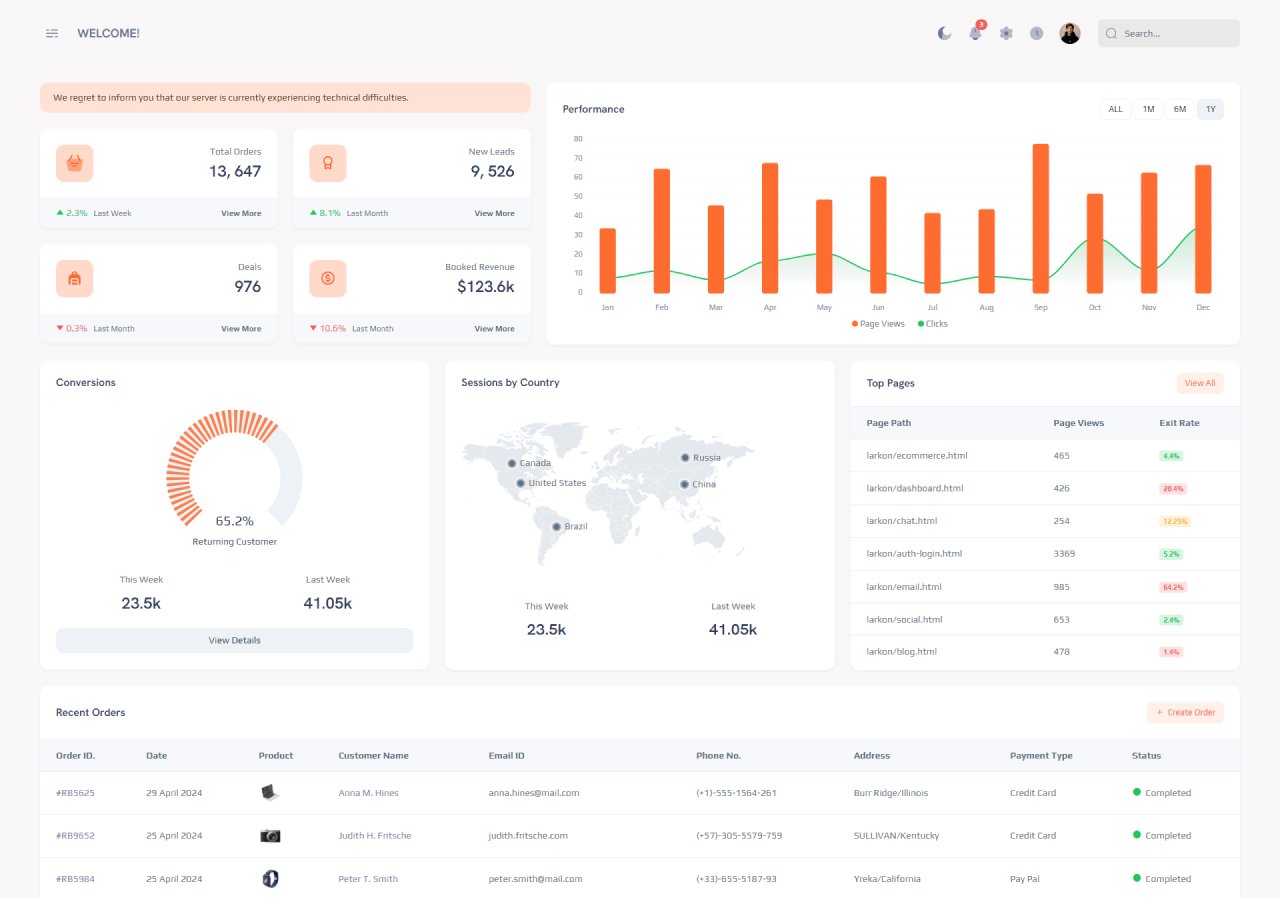
Task: Click larkon/dashboard.html page path
Action: coord(915,488)
